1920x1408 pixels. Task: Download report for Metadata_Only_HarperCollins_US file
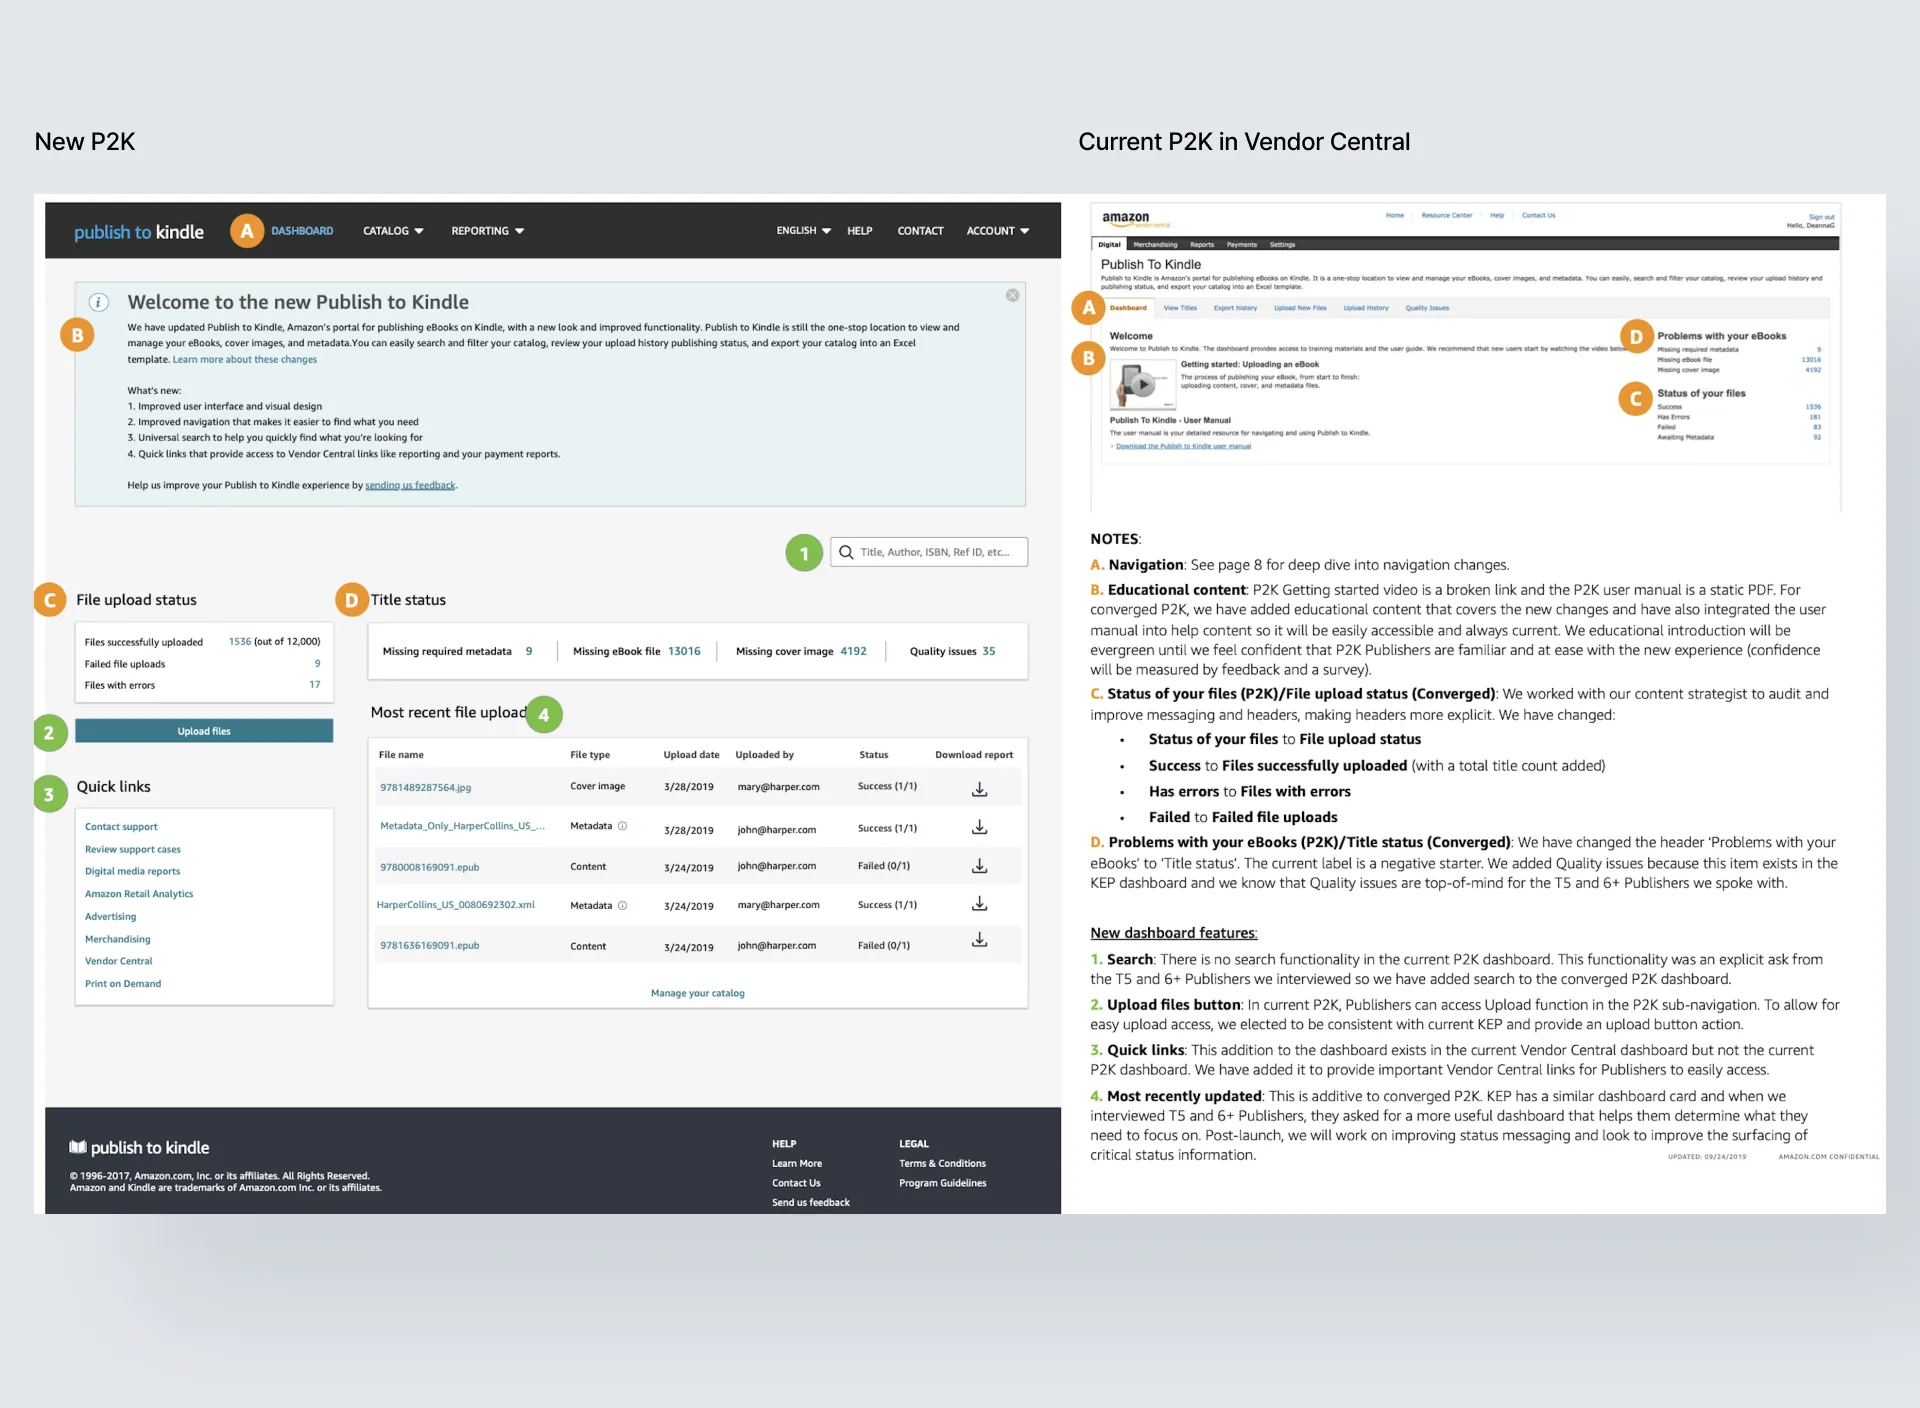[979, 827]
